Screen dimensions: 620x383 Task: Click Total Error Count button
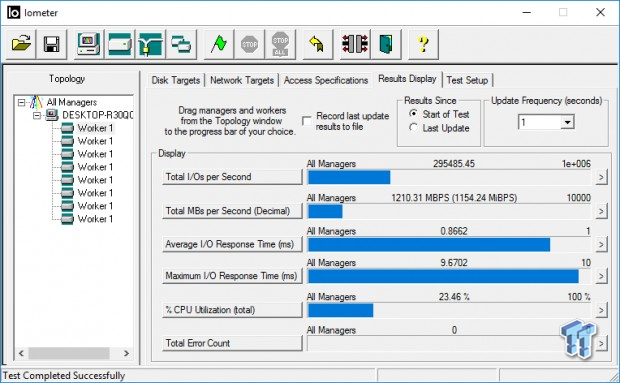pos(232,343)
